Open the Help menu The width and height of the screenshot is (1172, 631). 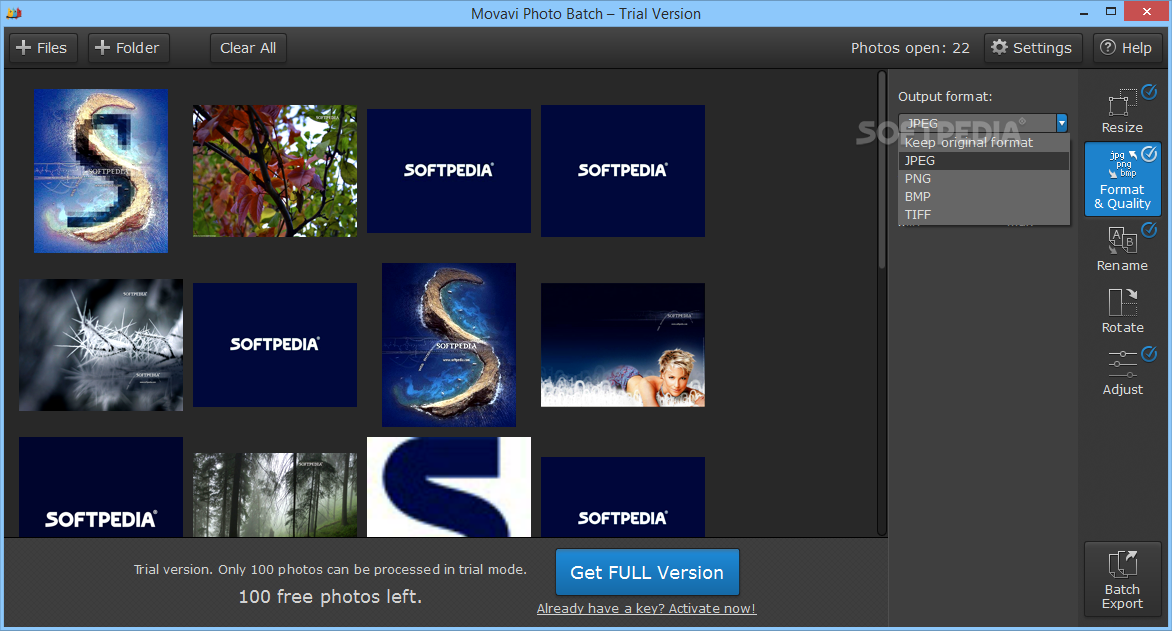(1126, 48)
